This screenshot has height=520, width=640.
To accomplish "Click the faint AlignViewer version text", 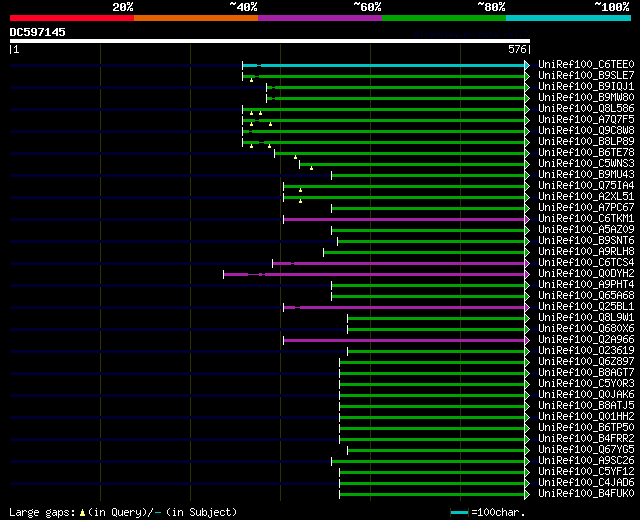I will (471, 34).
